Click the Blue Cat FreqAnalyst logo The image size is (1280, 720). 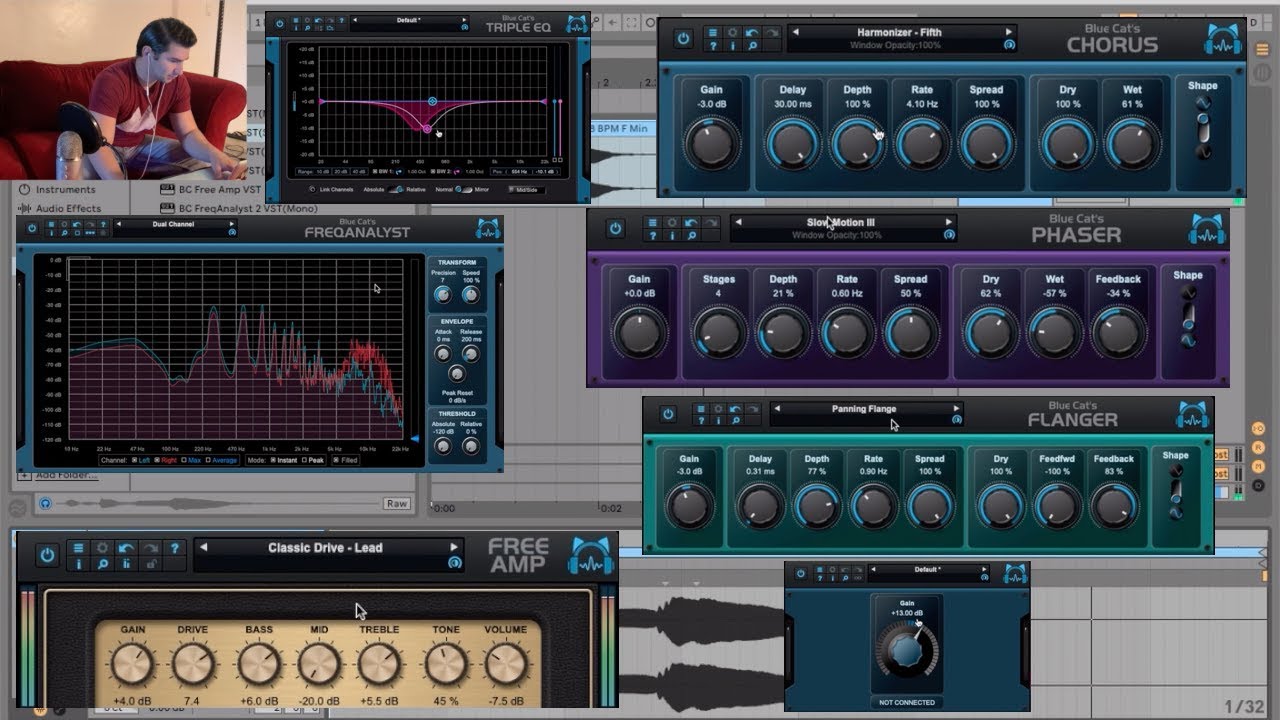[488, 229]
